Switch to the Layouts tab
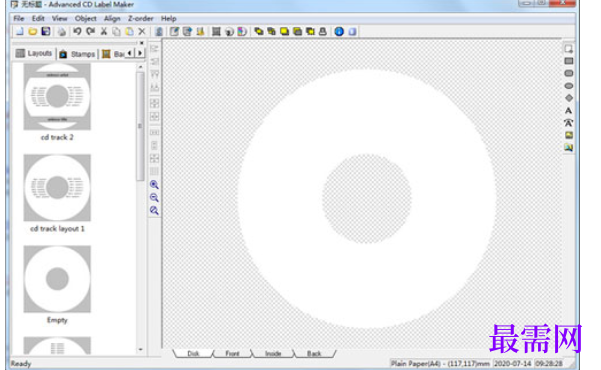 point(34,53)
